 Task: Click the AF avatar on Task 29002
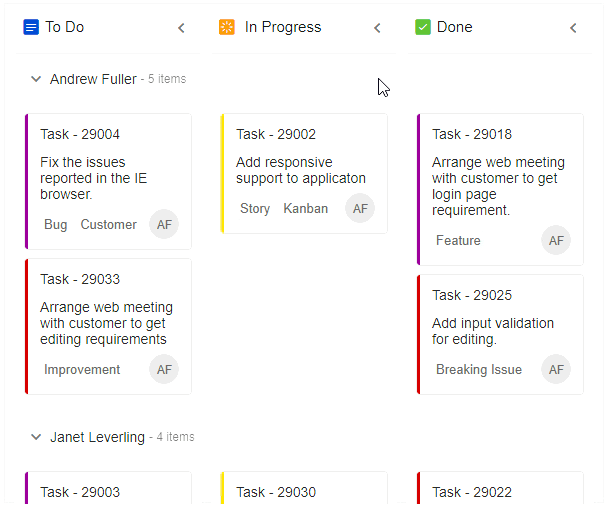click(x=360, y=208)
